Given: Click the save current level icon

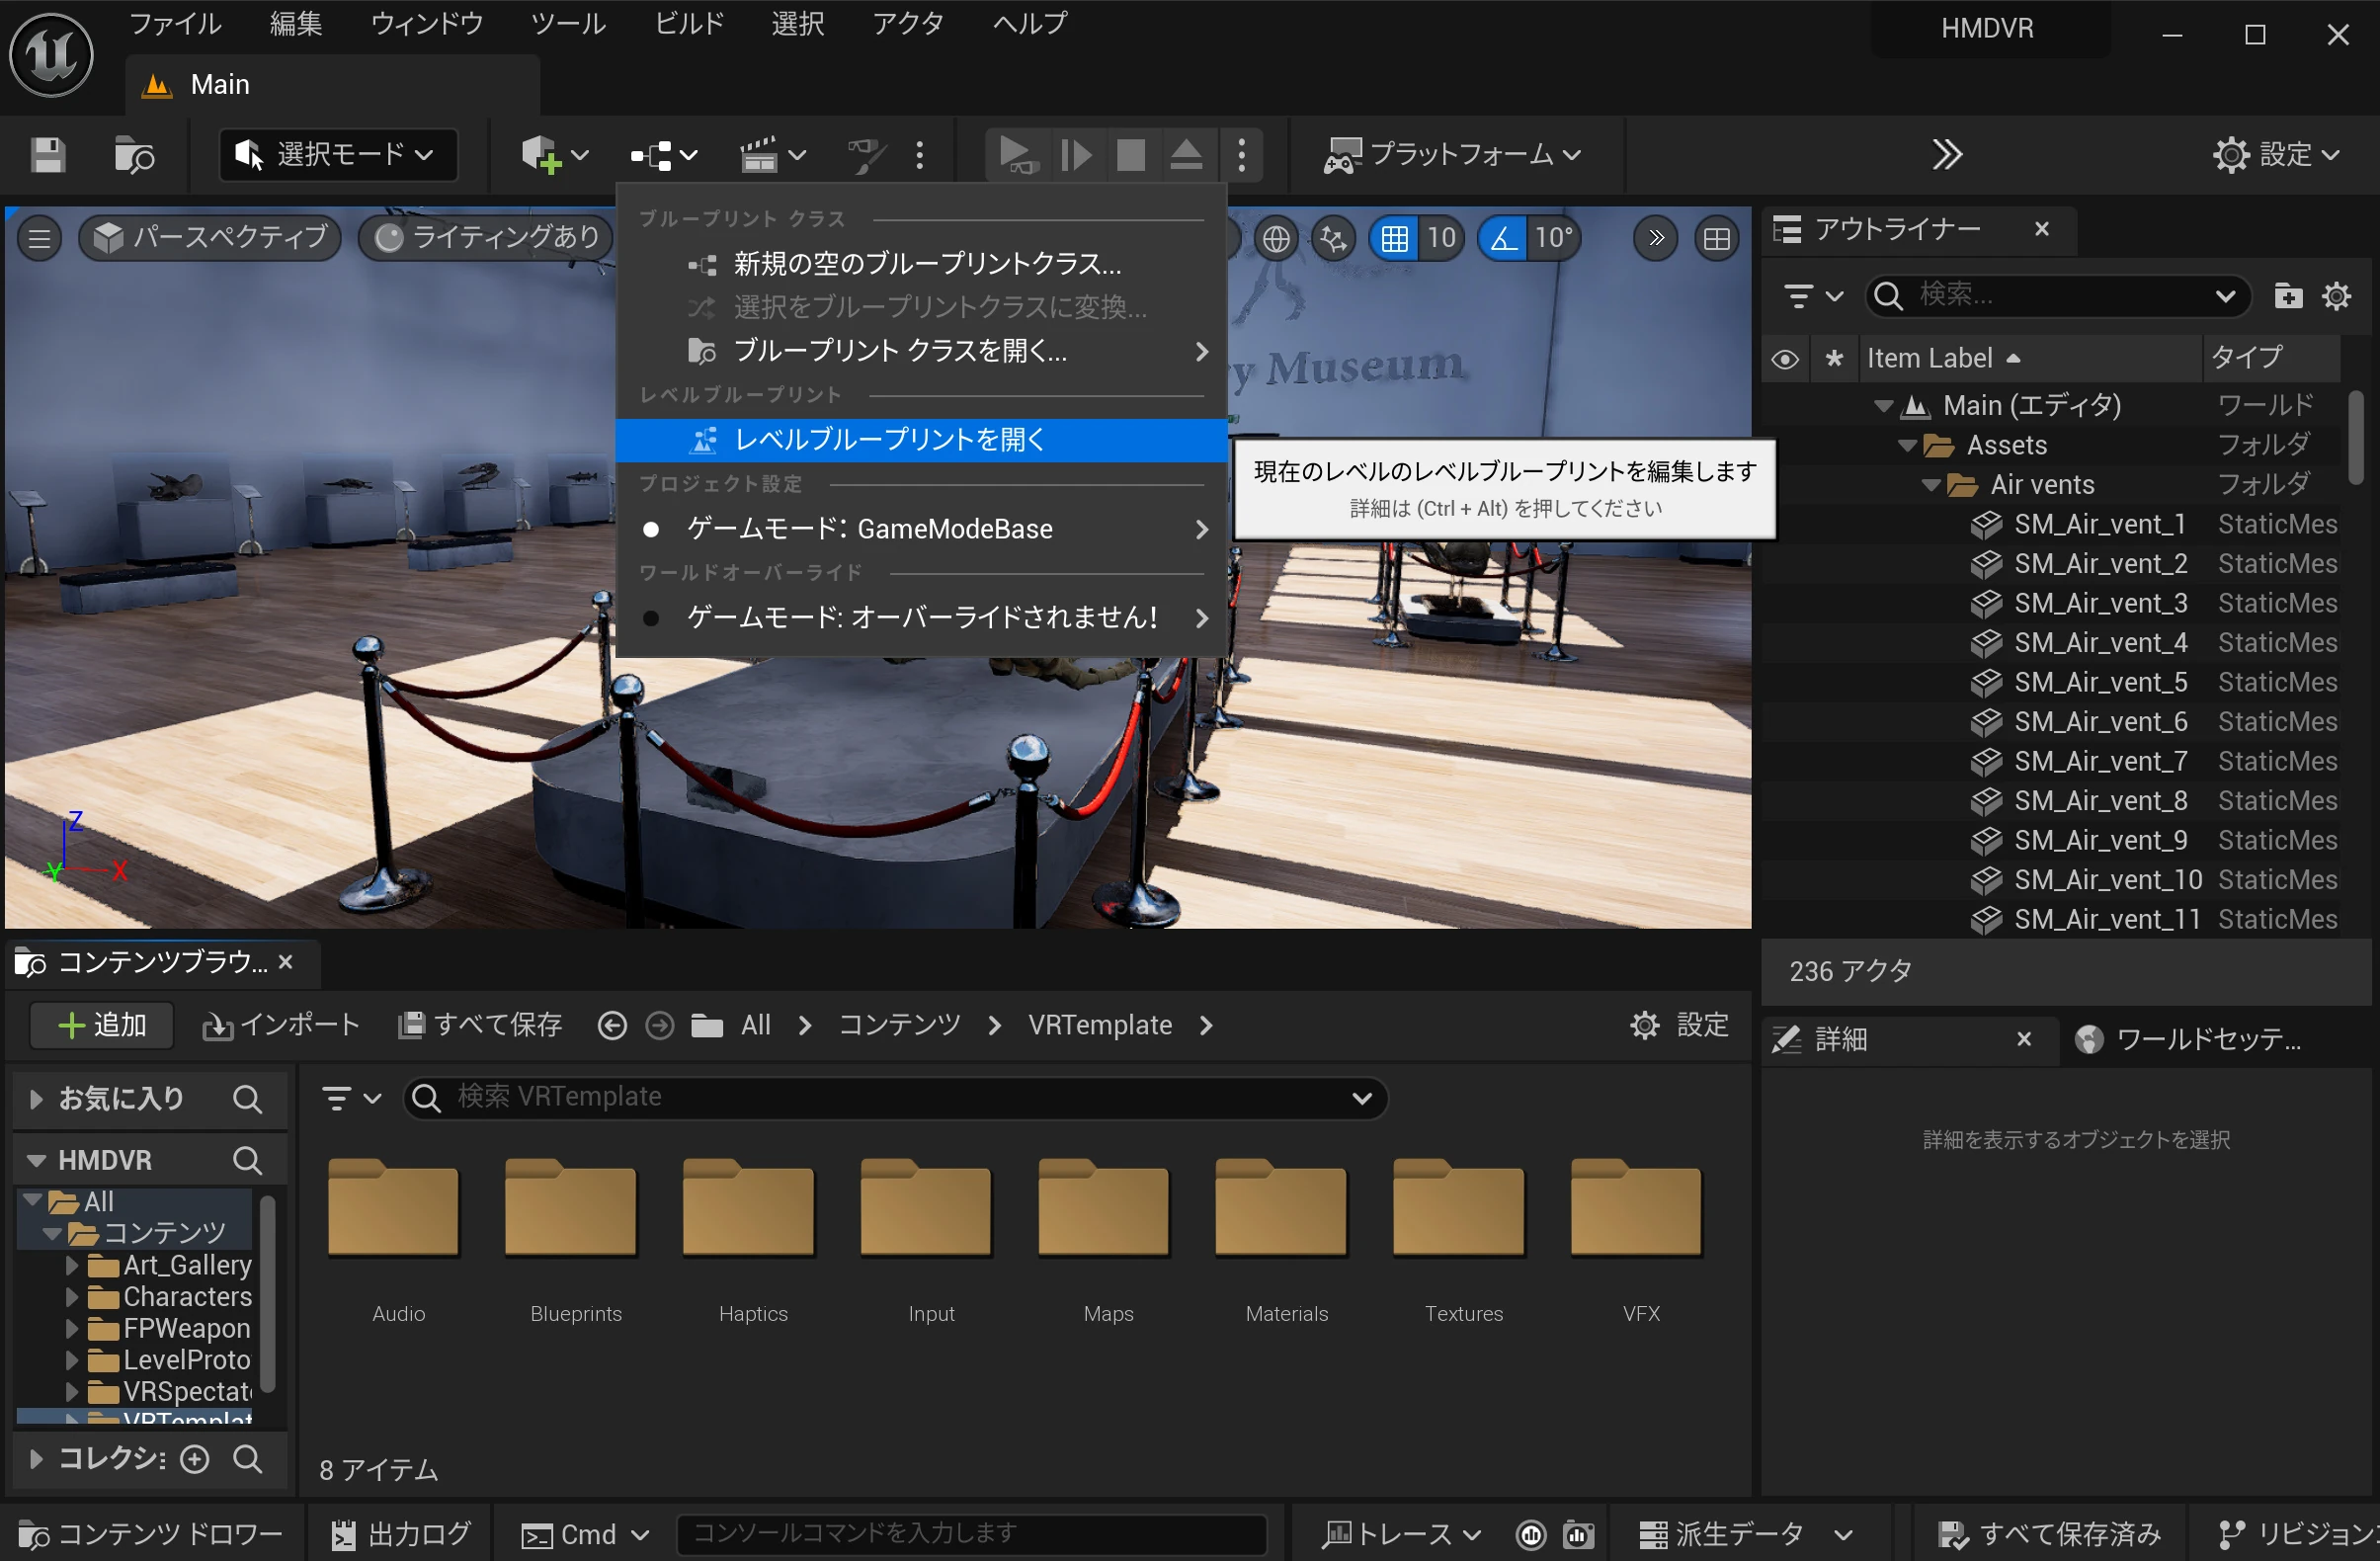Looking at the screenshot, I should pos(47,155).
